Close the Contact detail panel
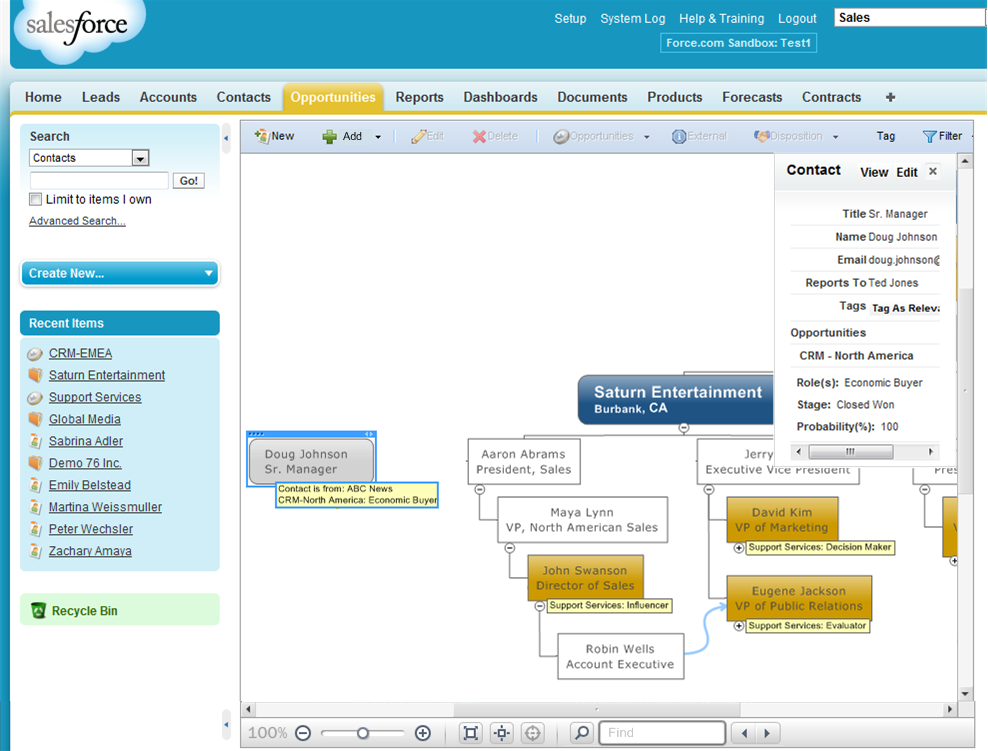Image resolution: width=988 pixels, height=751 pixels. 933,171
